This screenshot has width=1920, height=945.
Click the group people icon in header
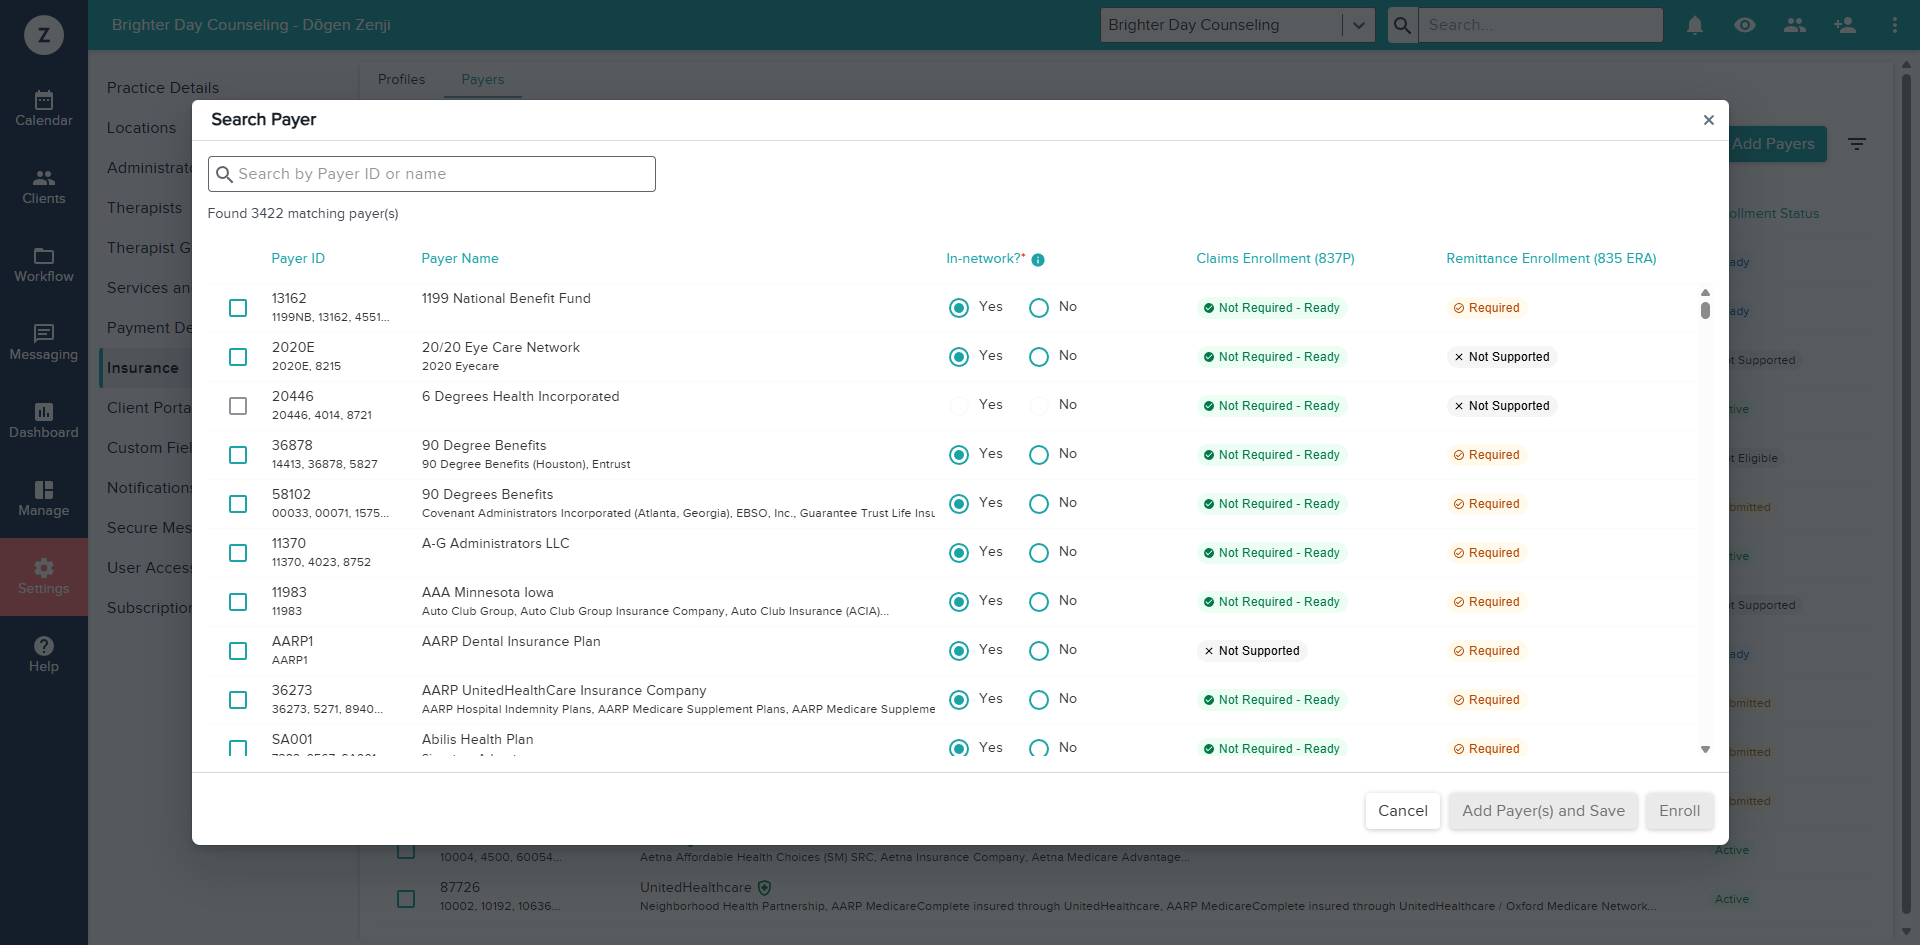[1795, 25]
